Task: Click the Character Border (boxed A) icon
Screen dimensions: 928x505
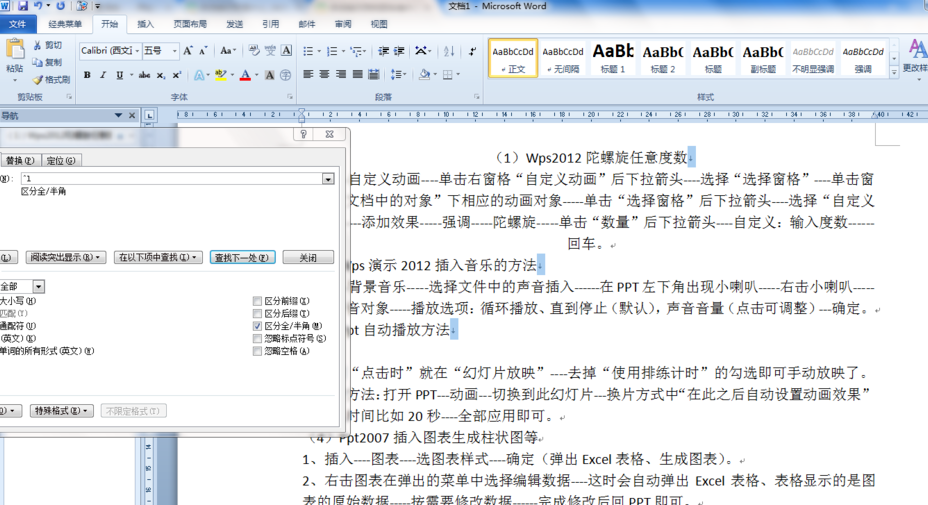Action: tap(286, 51)
